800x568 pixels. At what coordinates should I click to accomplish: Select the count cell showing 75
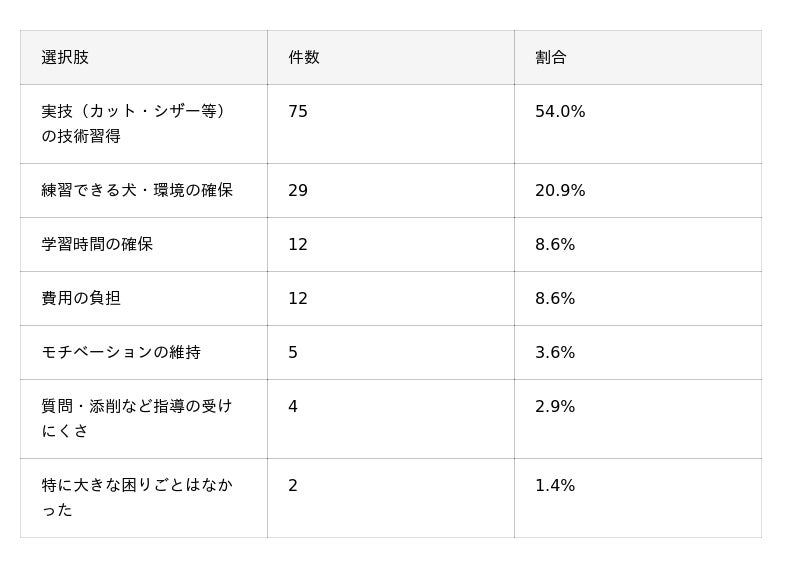391,124
